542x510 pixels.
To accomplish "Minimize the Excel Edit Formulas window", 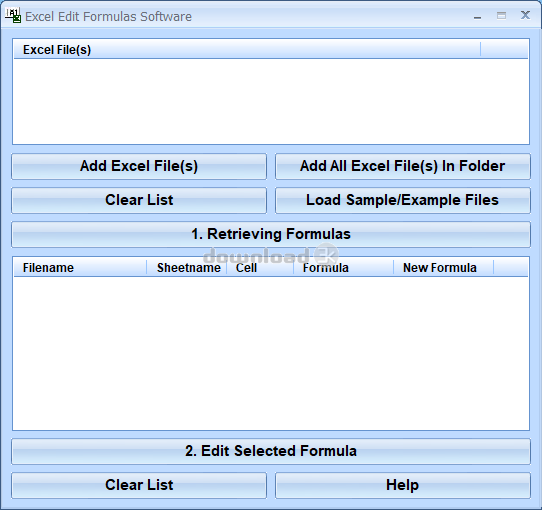I will 478,16.
